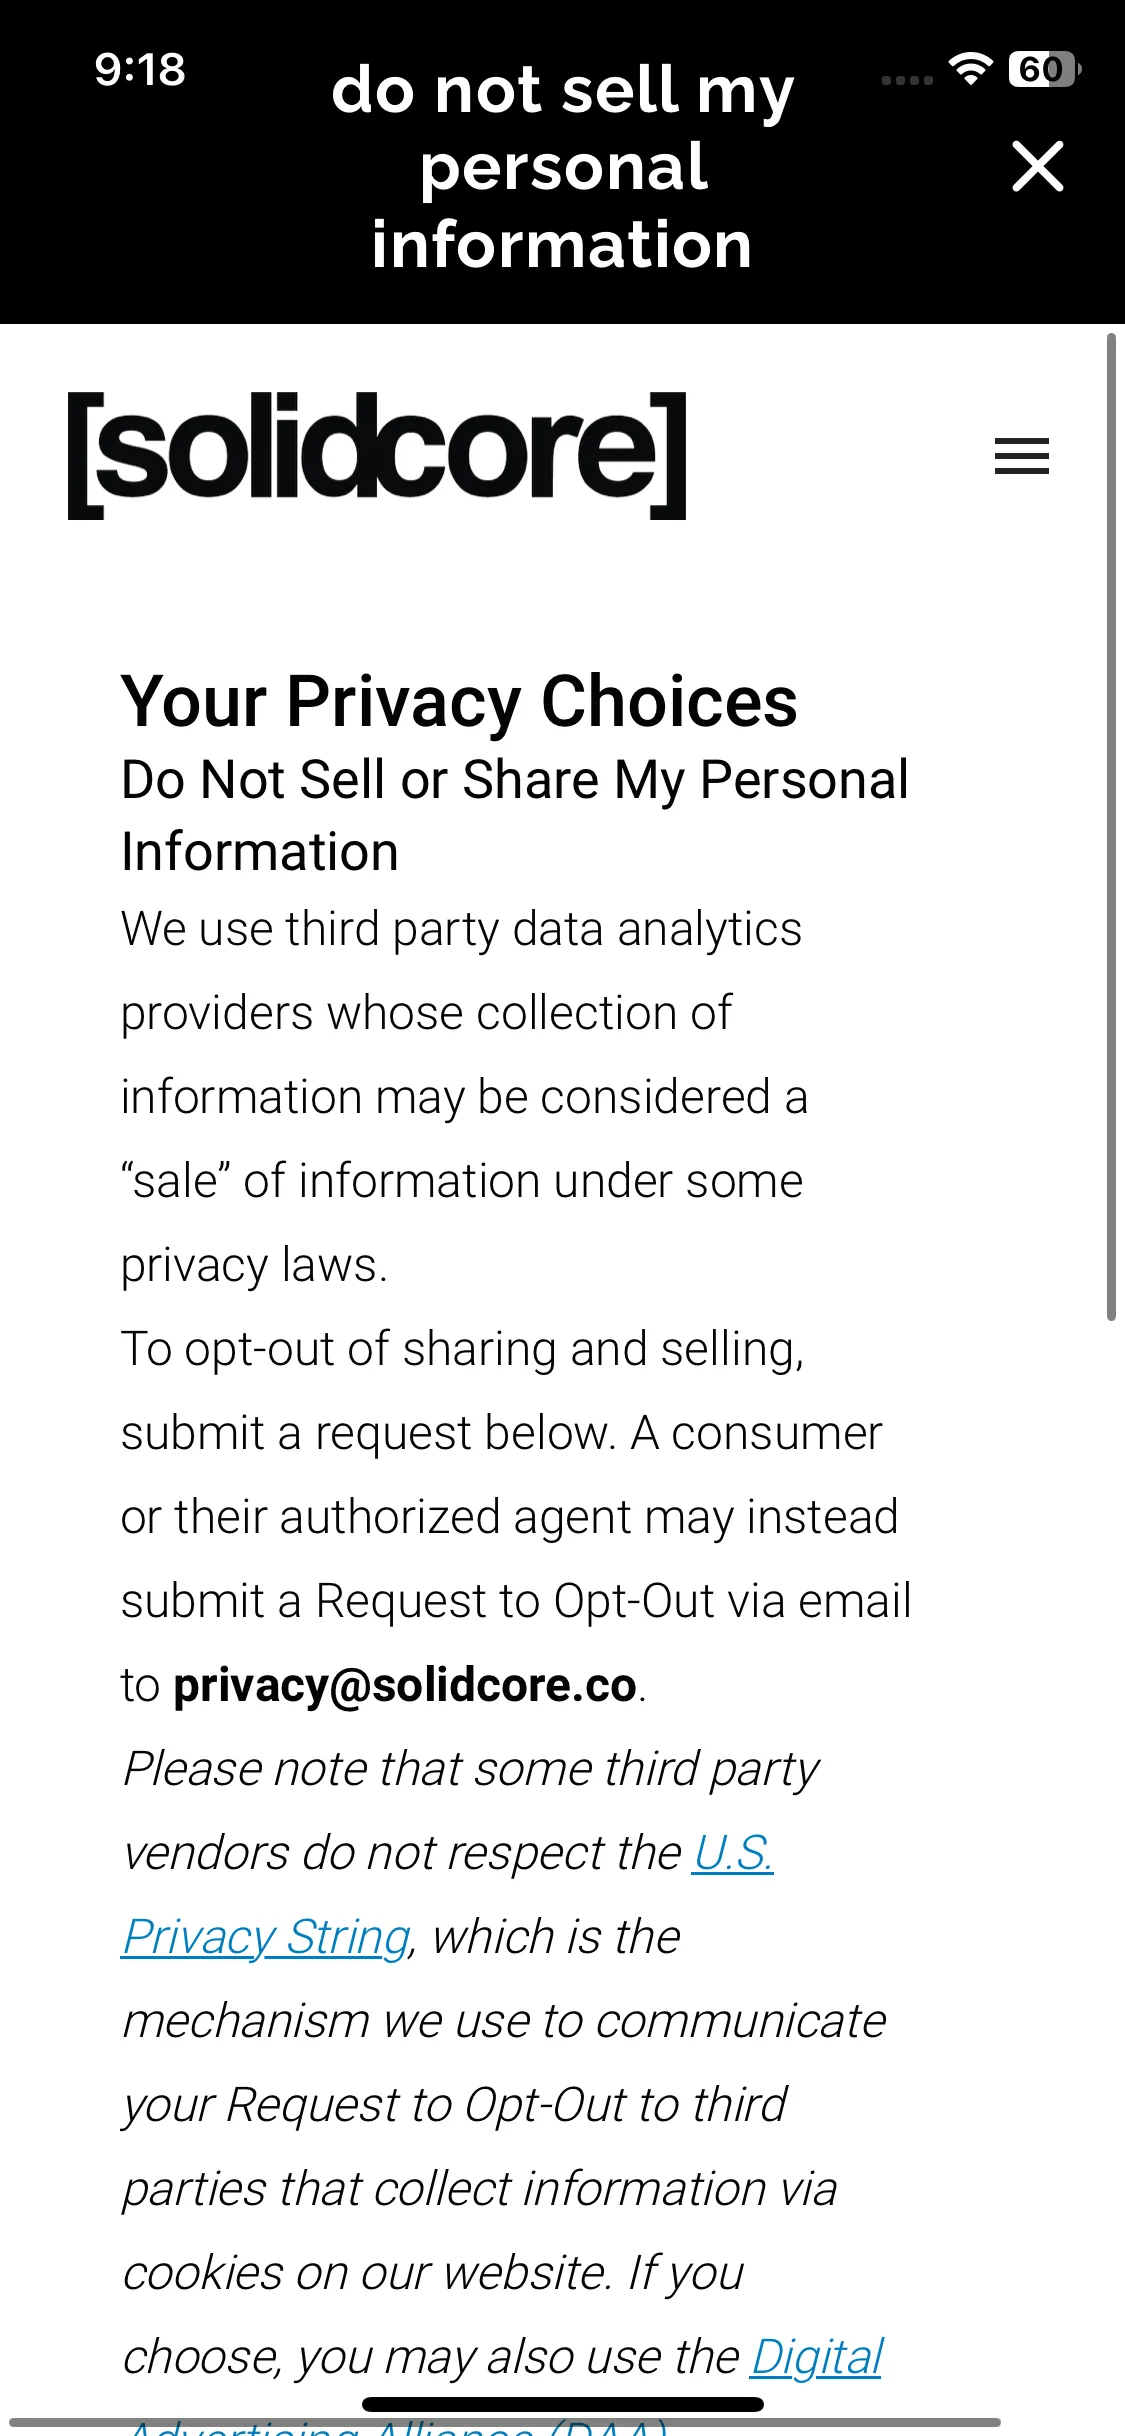
Task: Open the hamburger menu icon
Action: pos(1021,456)
